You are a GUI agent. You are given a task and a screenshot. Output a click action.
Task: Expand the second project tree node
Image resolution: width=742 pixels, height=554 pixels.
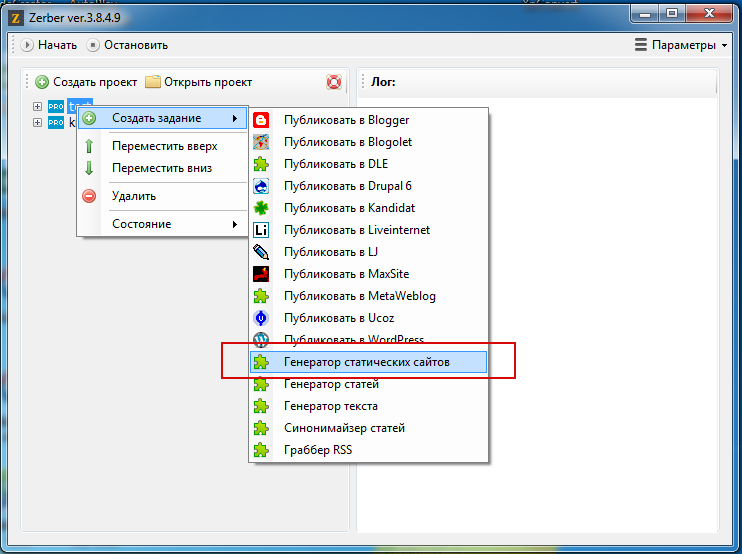click(37, 123)
